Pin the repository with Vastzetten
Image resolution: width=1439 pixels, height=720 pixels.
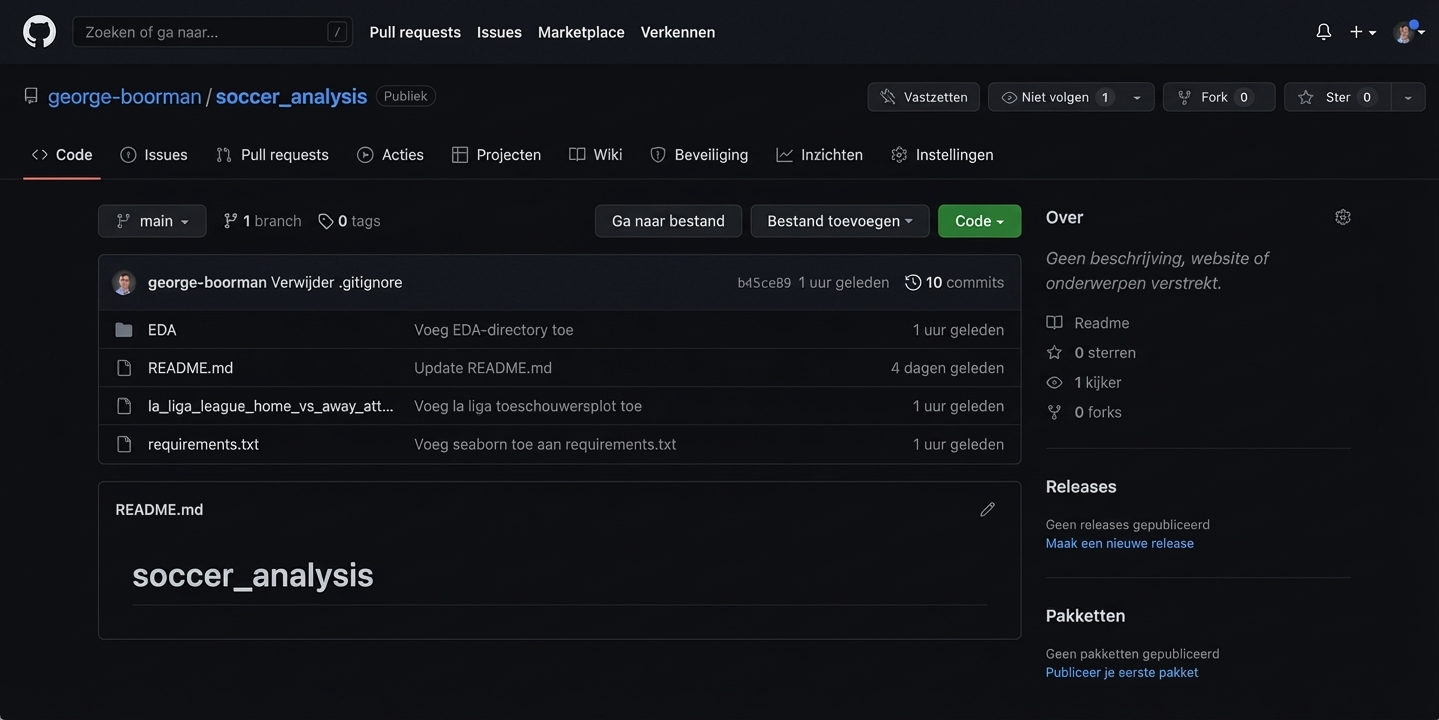pyautogui.click(x=923, y=97)
